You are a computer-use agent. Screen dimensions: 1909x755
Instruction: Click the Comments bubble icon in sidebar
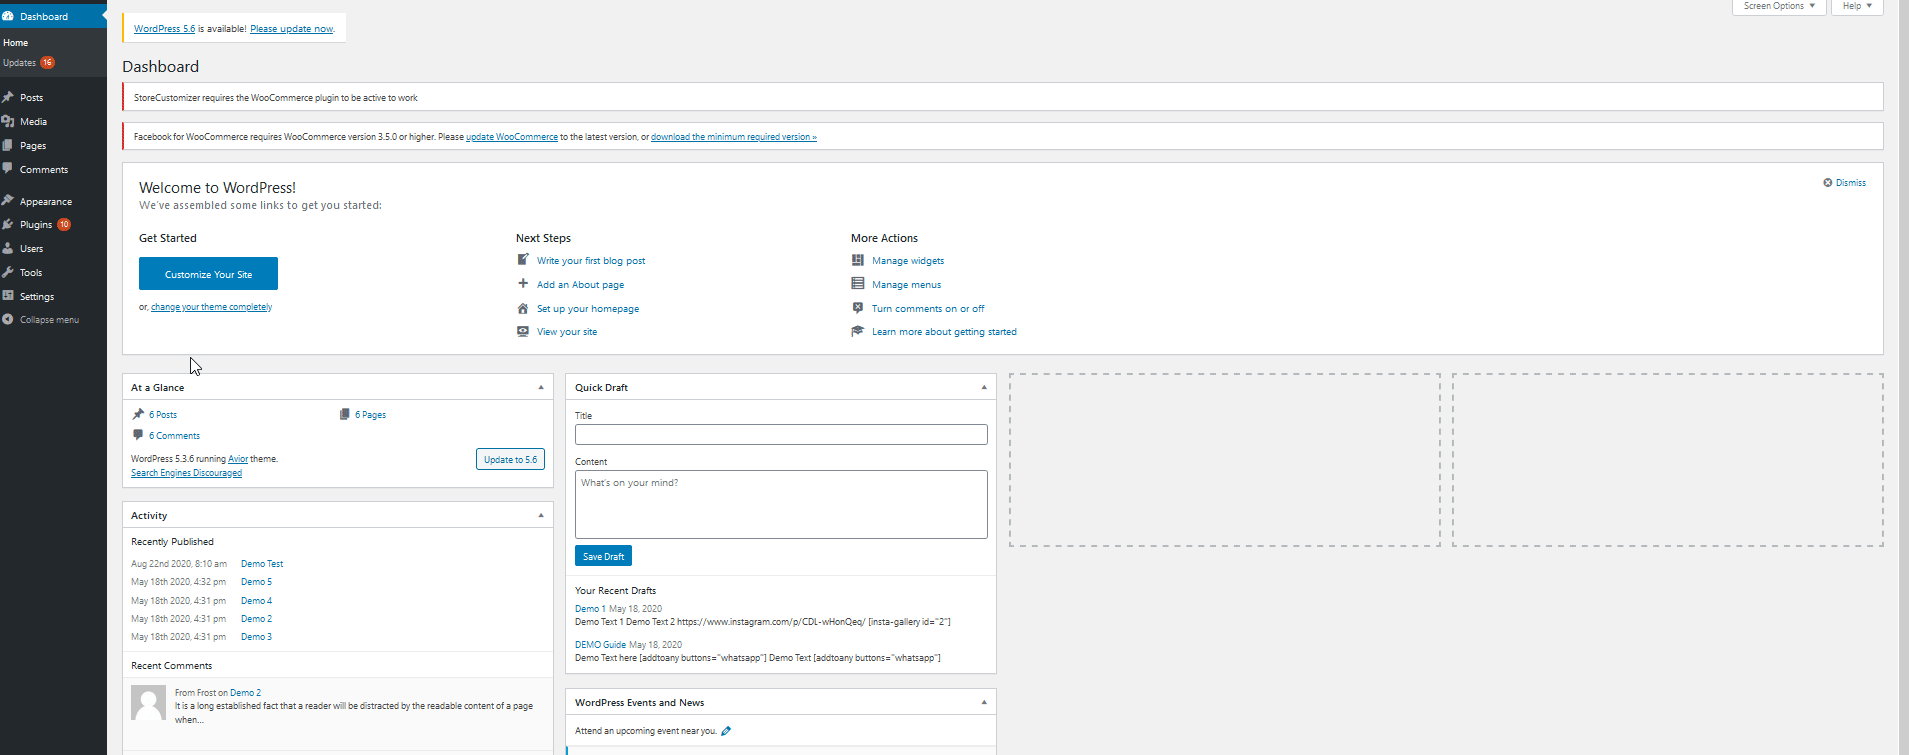8,169
